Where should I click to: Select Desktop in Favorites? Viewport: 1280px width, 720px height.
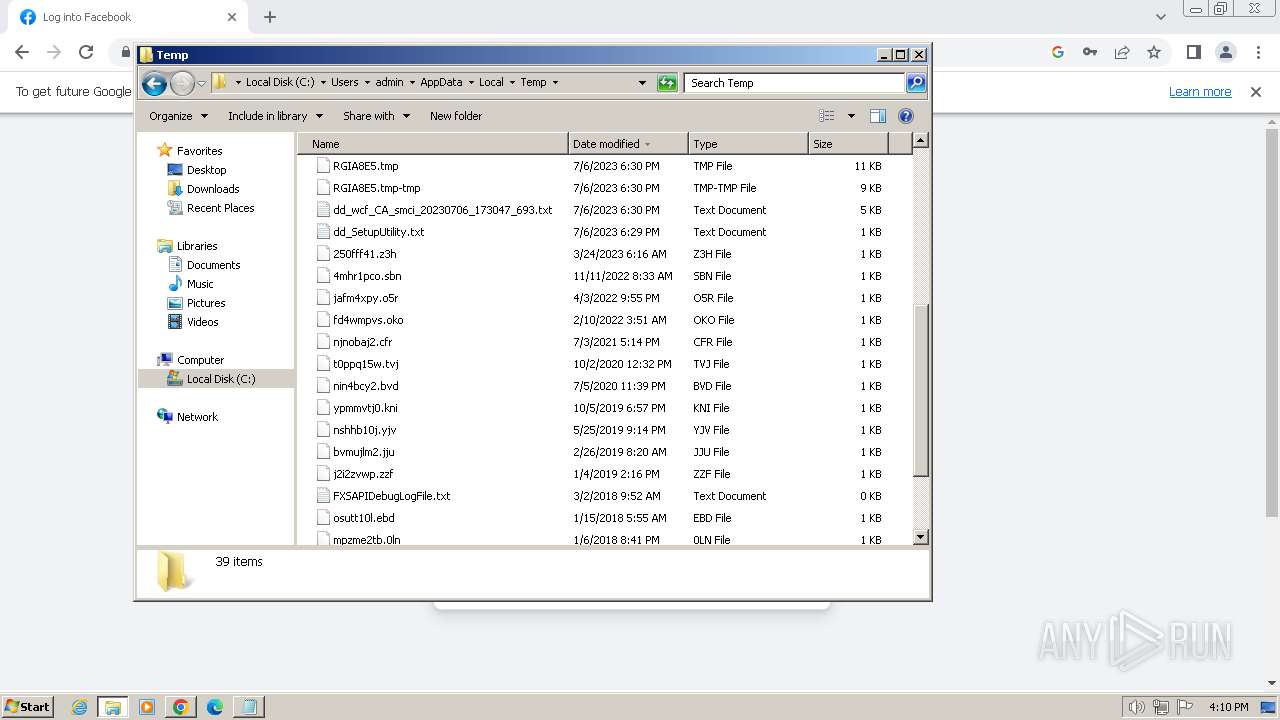(x=206, y=170)
